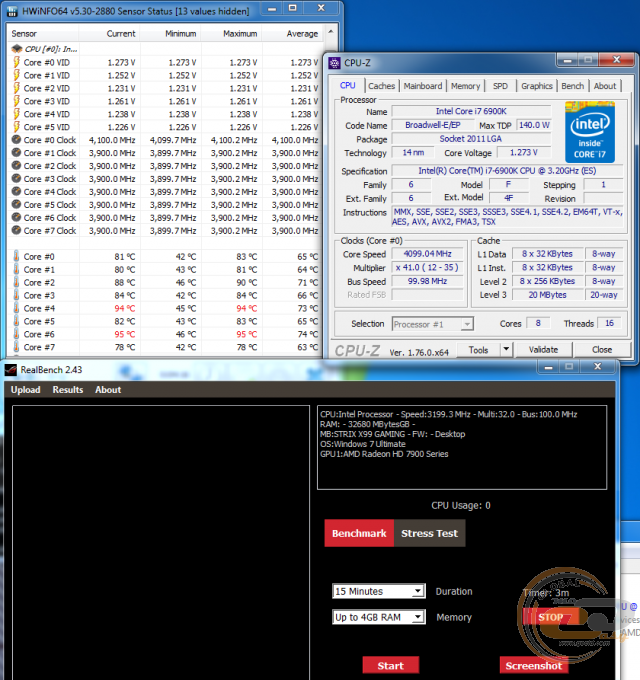This screenshot has width=640, height=680.
Task: Click the Threads value 16 in CPU-Z
Action: click(x=609, y=323)
